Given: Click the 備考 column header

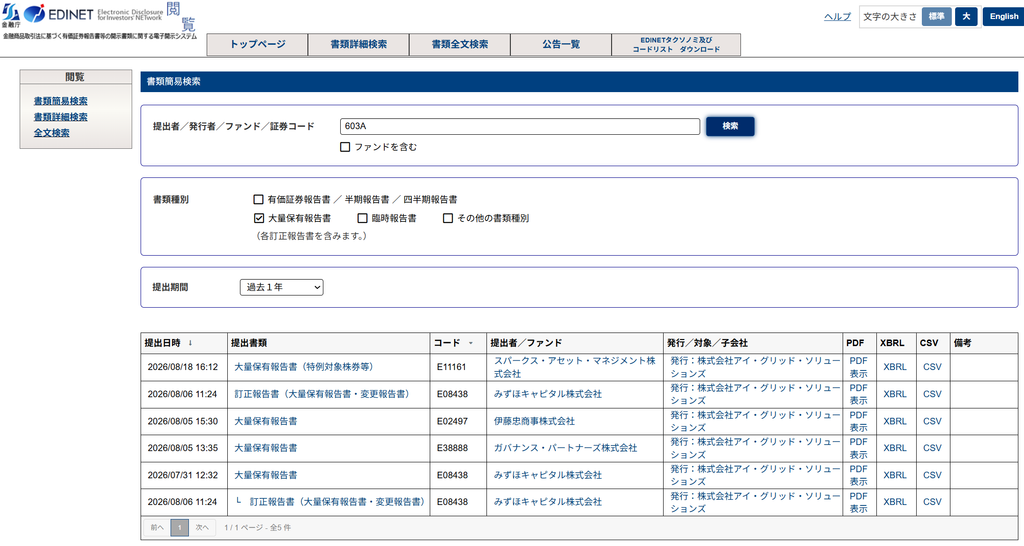Looking at the screenshot, I should coord(984,343).
